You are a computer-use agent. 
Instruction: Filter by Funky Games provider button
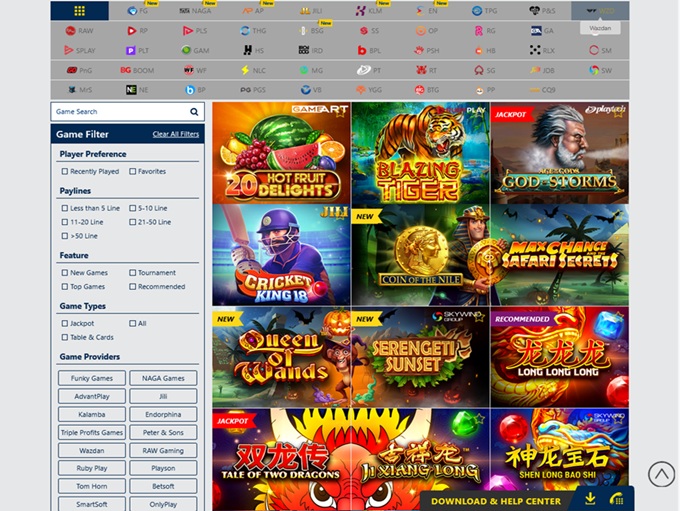pos(92,378)
